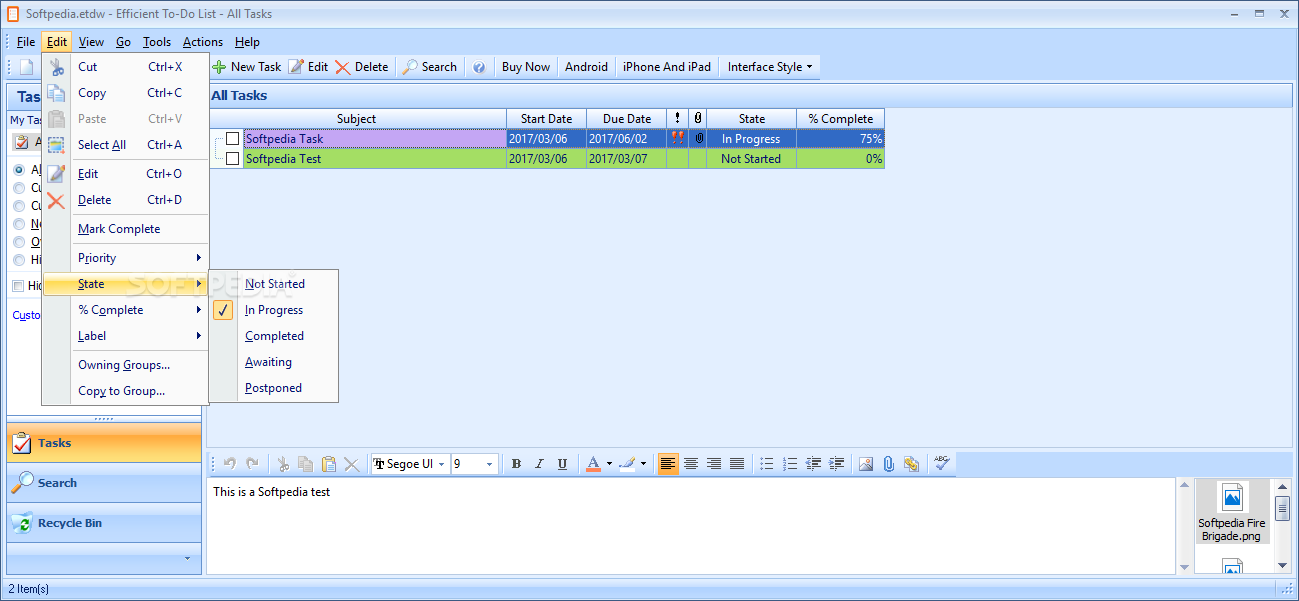Set state to Completed
The image size is (1299, 601).
[274, 336]
